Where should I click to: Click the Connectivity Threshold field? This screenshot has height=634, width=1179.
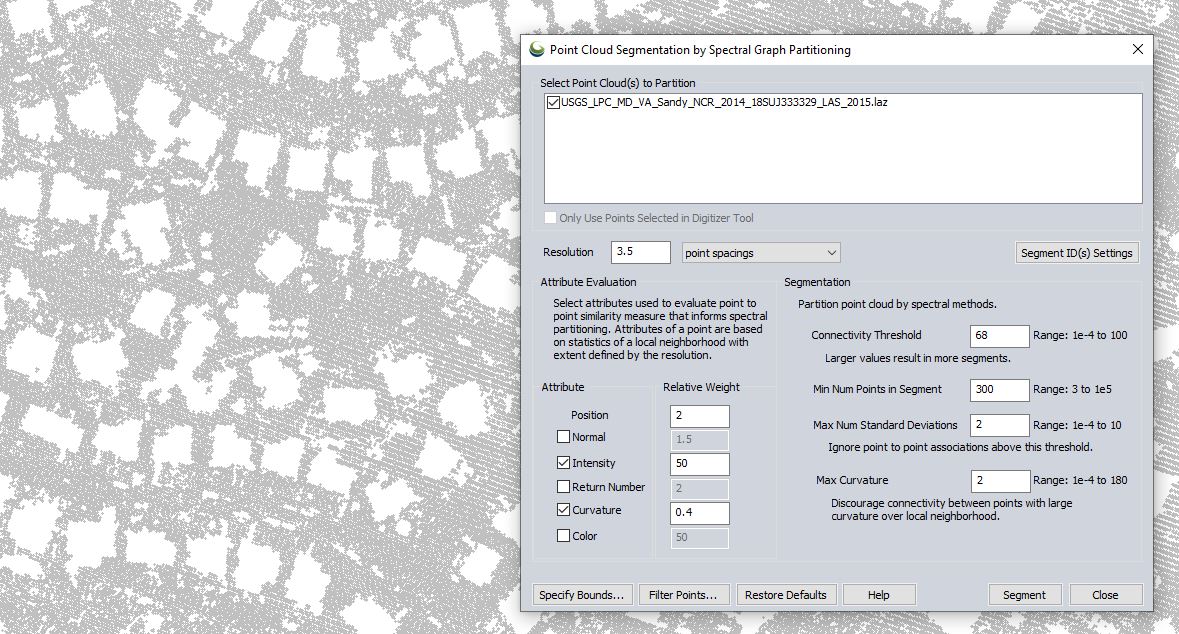click(999, 335)
